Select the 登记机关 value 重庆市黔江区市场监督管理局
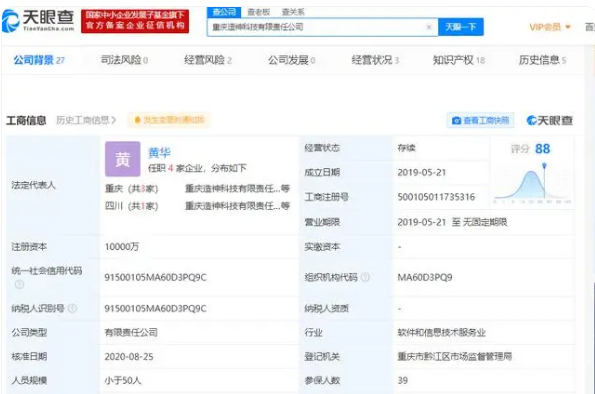 click(455, 356)
